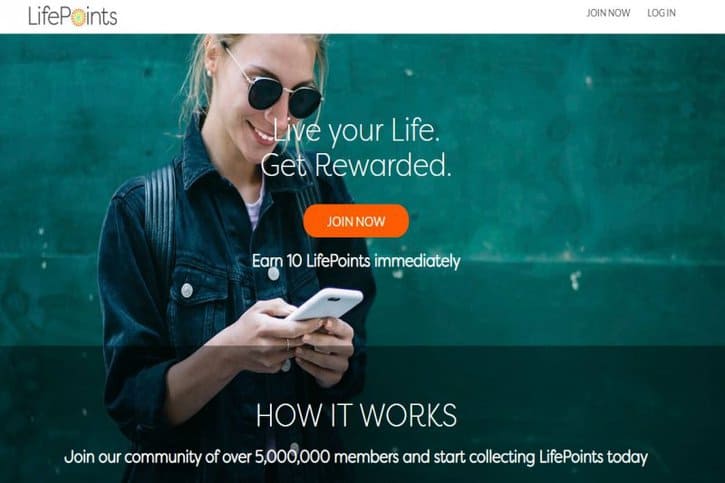The height and width of the screenshot is (483, 725).
Task: Click the "Live your Life." headline
Action: [x=356, y=130]
